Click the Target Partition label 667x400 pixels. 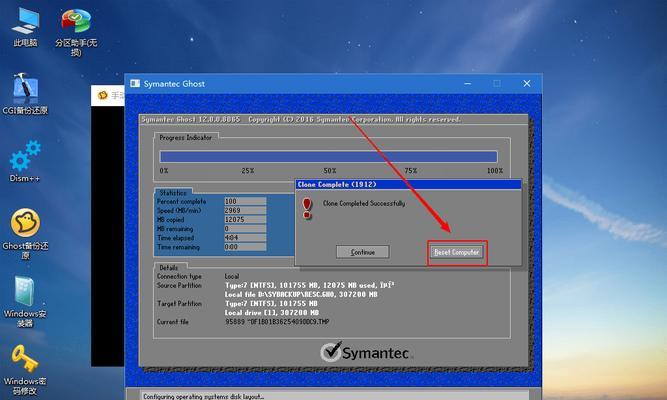click(x=179, y=303)
